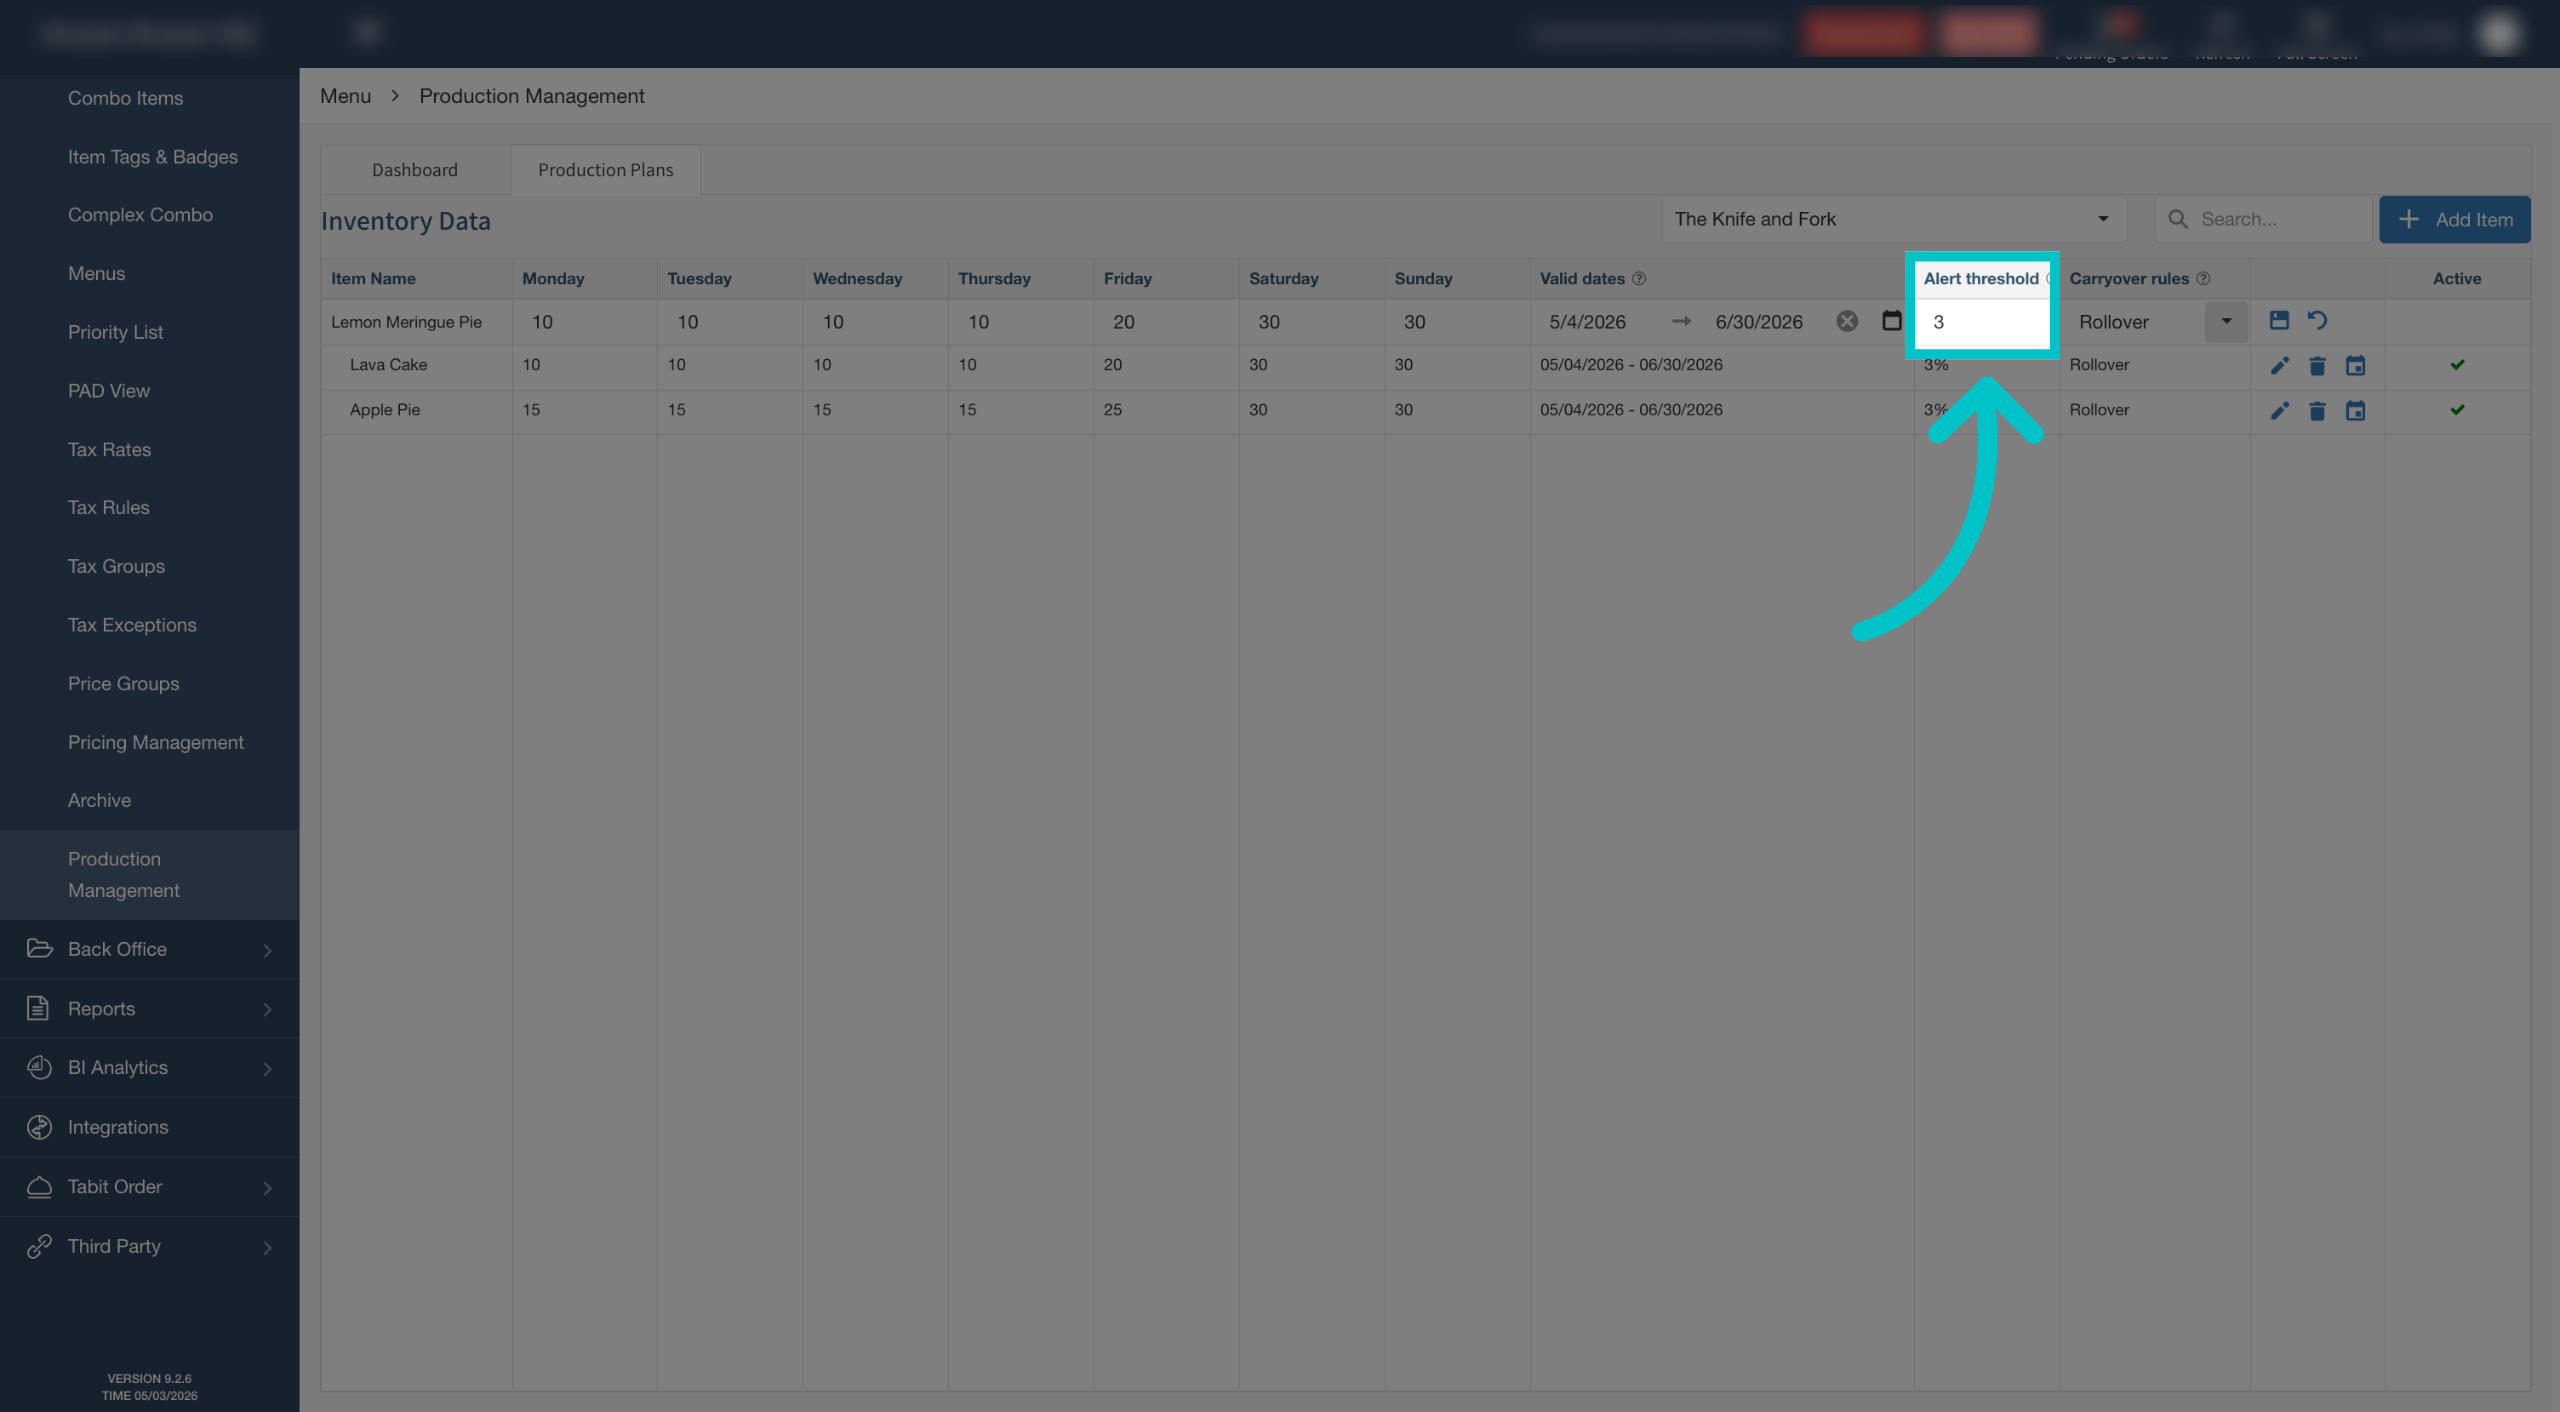Screen dimensions: 2560x1412
Task: Open calendar icon for Apple Pie row
Action: 2355,410
